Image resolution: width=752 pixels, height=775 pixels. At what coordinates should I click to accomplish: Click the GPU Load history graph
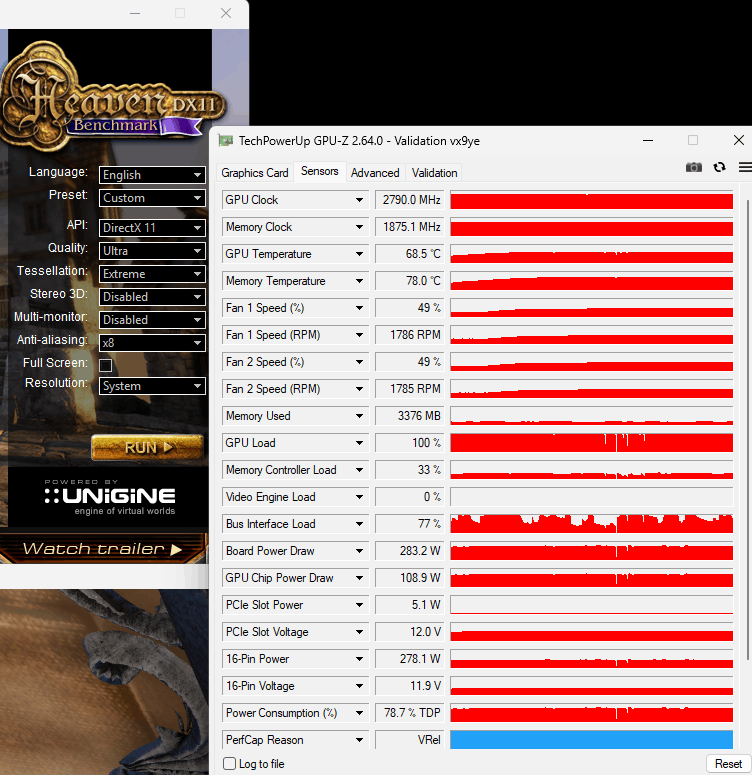coord(591,443)
